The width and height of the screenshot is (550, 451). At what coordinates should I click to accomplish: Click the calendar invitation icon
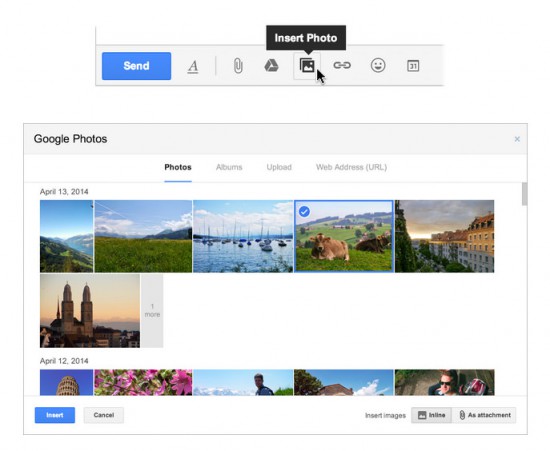coord(413,66)
